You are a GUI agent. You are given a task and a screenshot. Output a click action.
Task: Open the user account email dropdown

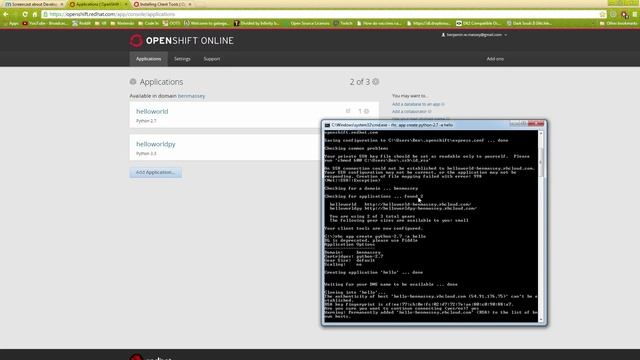coord(474,35)
